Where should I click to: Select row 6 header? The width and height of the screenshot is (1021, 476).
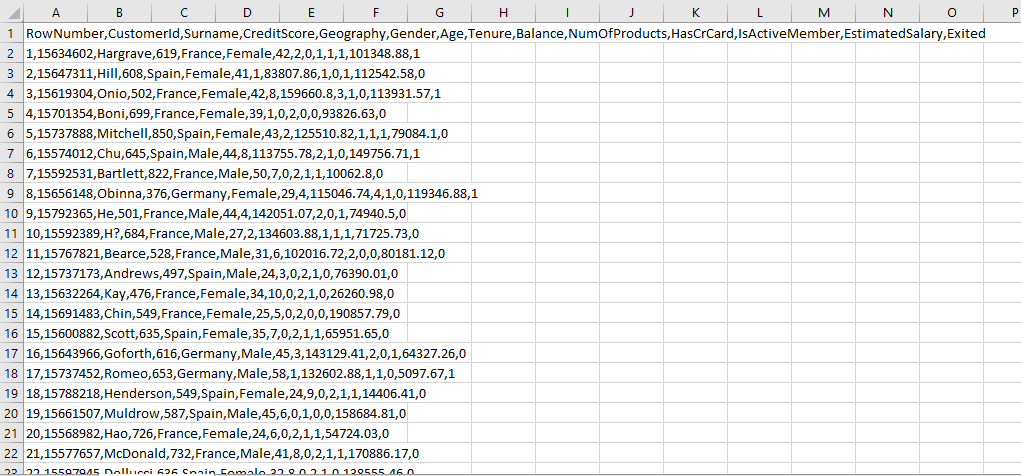12,133
